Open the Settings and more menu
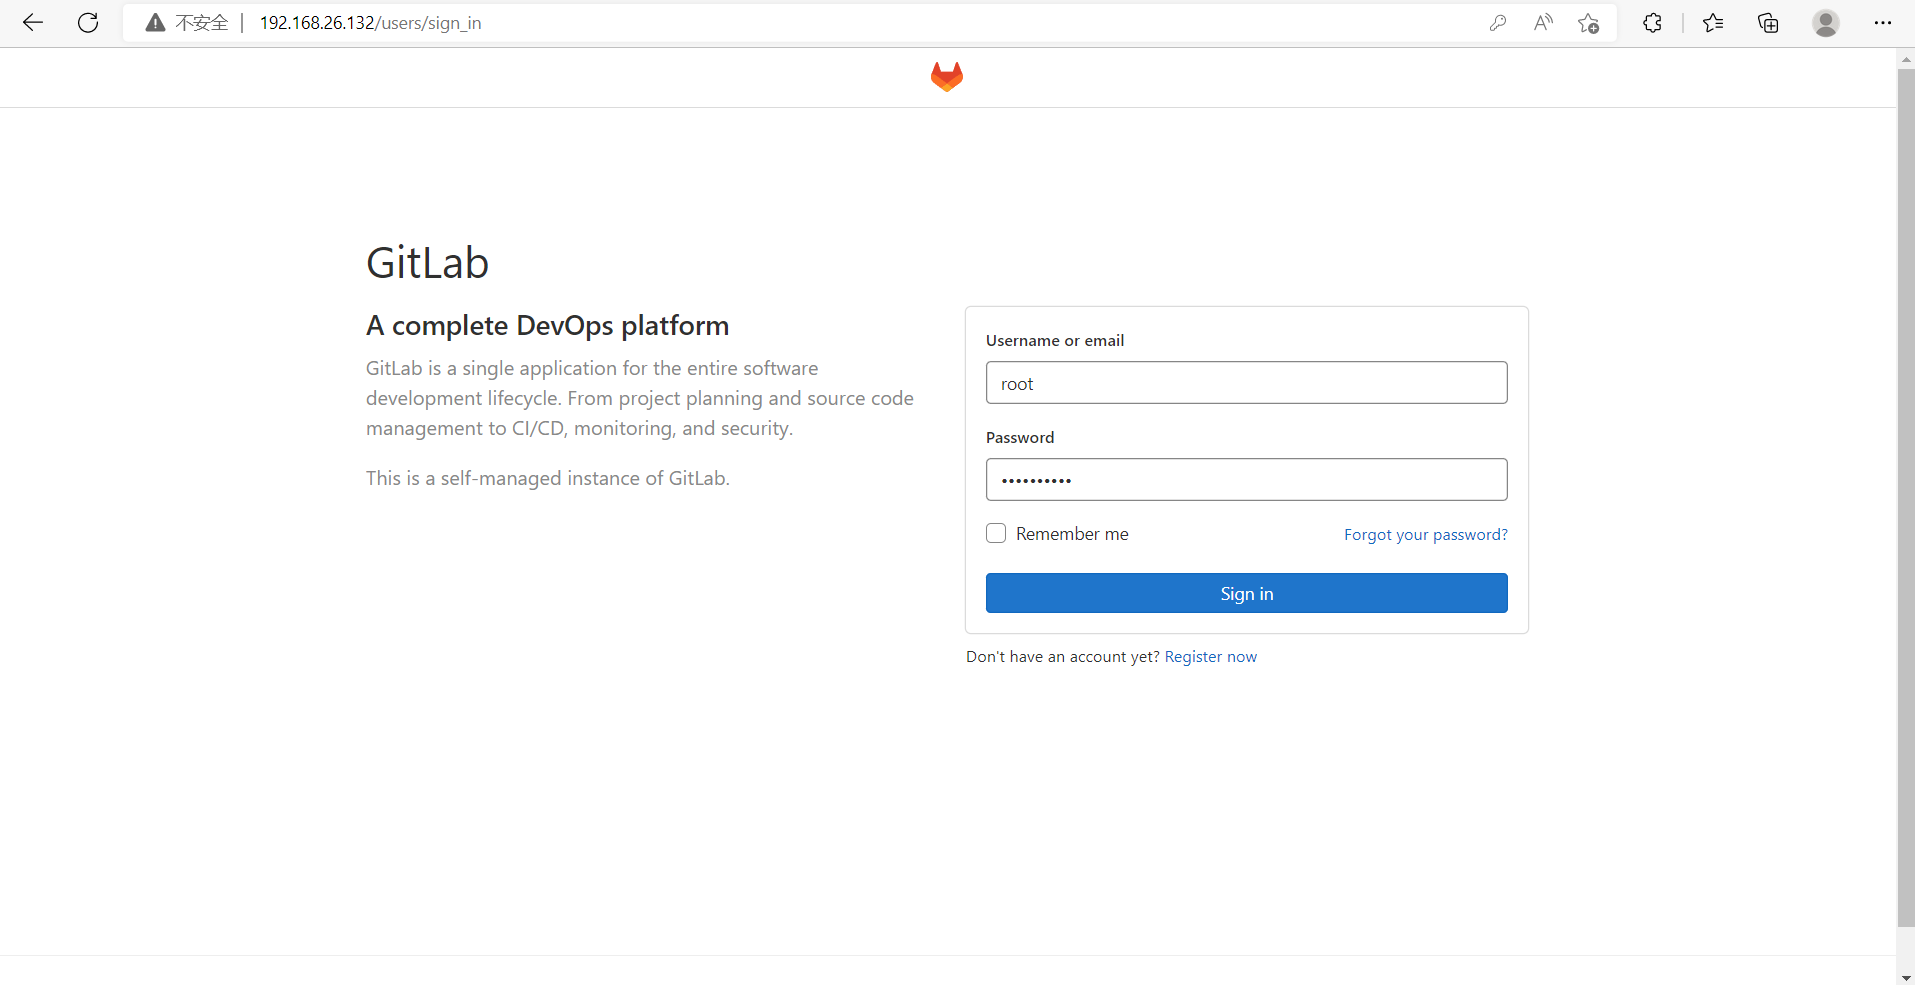1915x985 pixels. (1883, 23)
